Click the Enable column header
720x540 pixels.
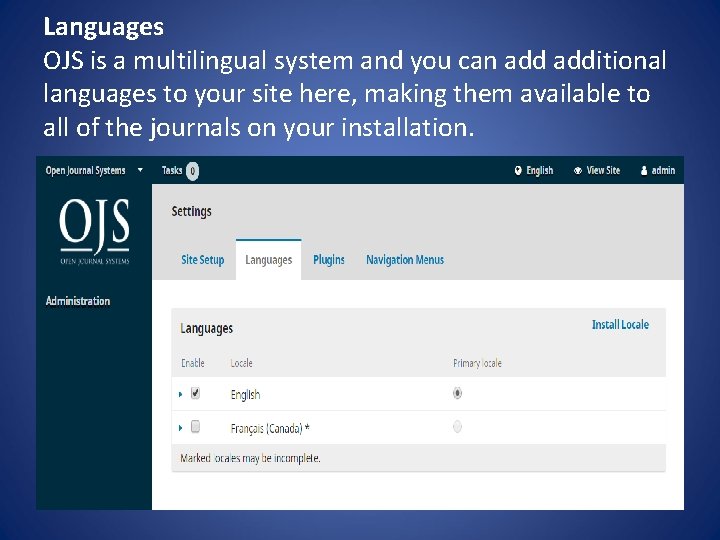193,363
